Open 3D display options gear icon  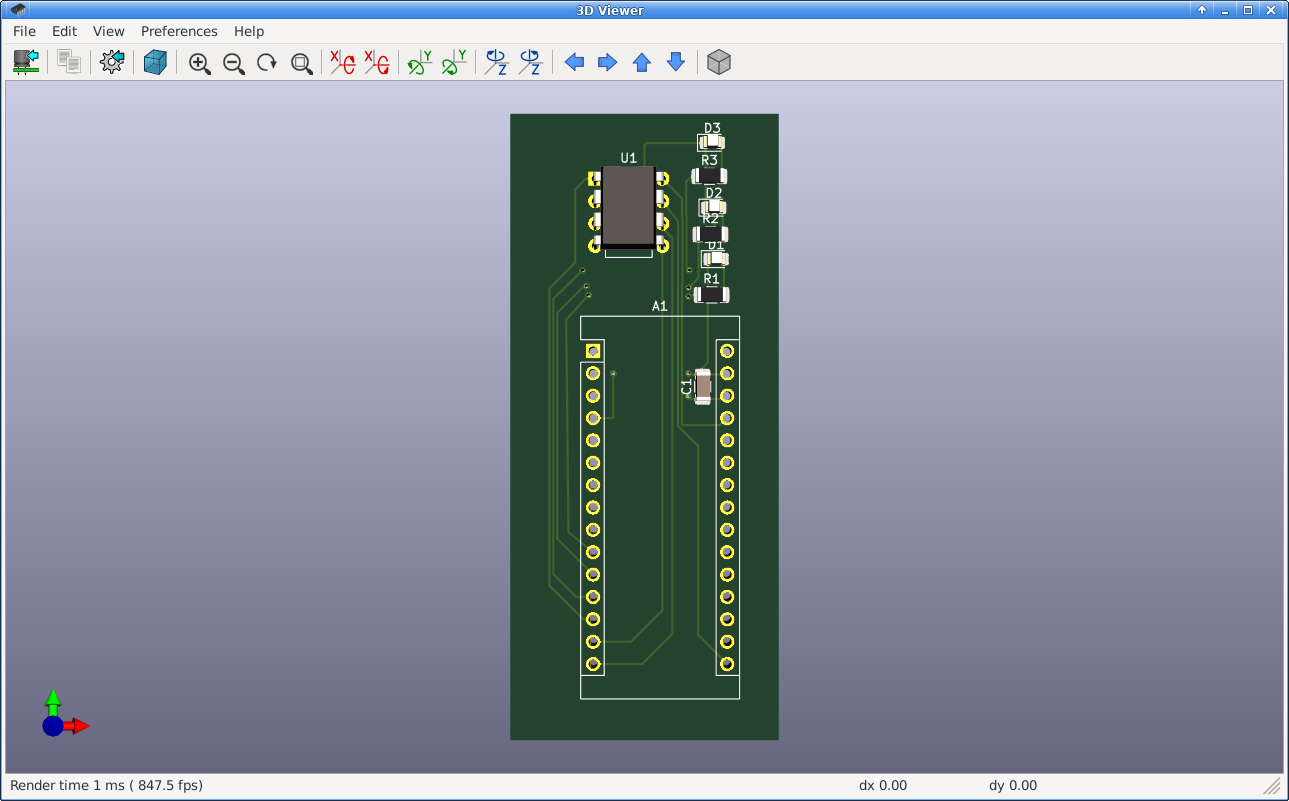(x=112, y=63)
